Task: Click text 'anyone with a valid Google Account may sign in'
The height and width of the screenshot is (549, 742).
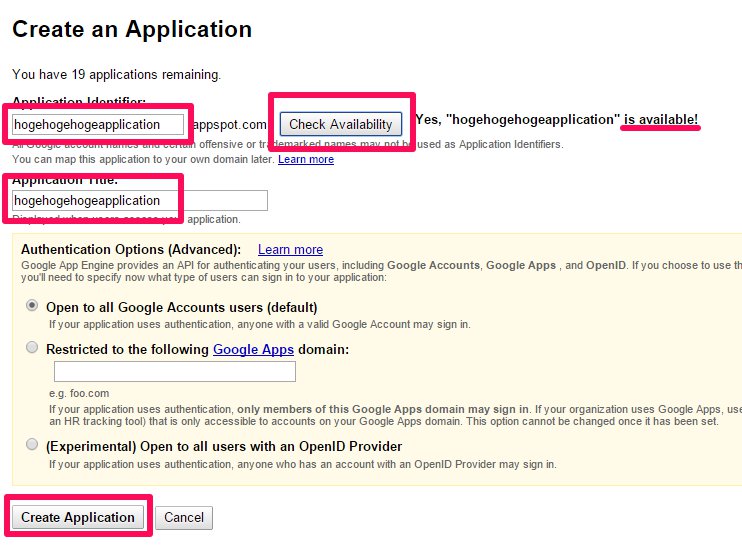Action: tap(354, 324)
